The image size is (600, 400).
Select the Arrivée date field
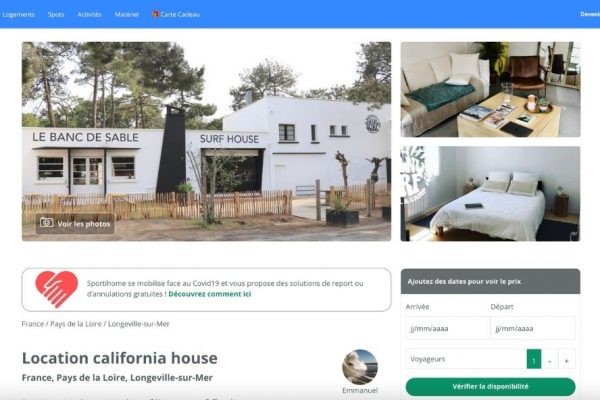(448, 328)
